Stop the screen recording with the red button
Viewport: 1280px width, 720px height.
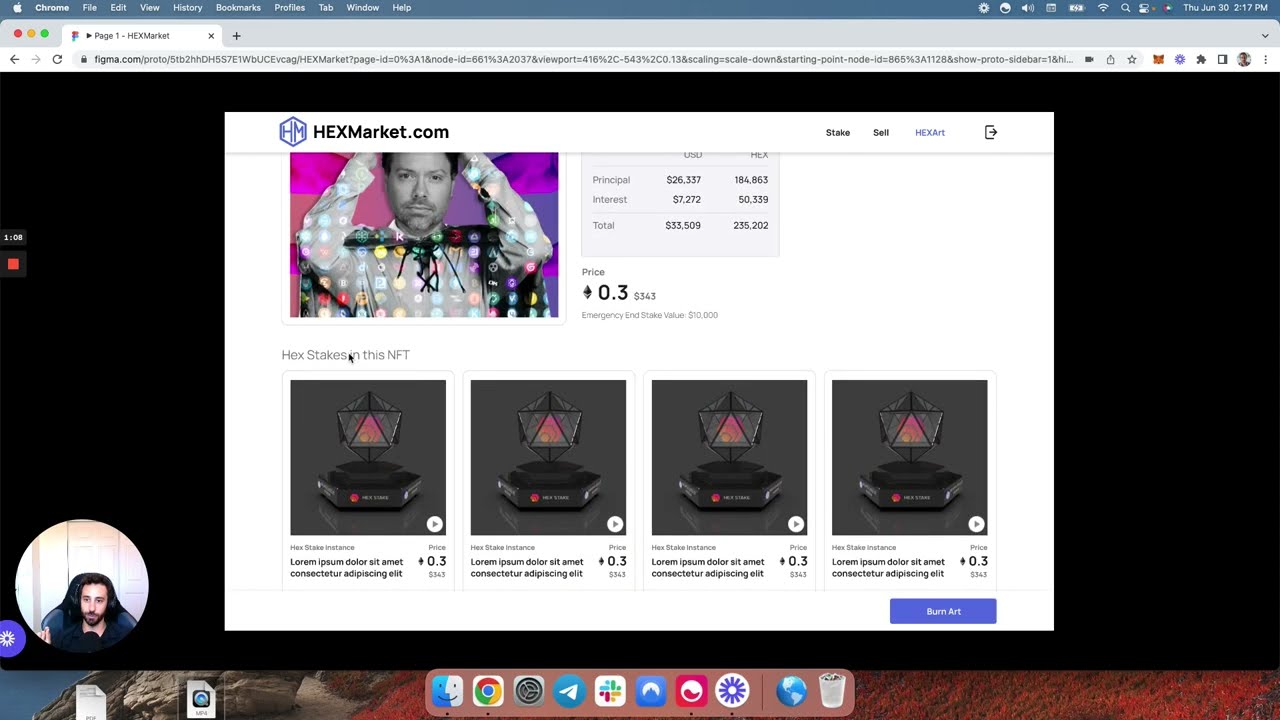(13, 264)
